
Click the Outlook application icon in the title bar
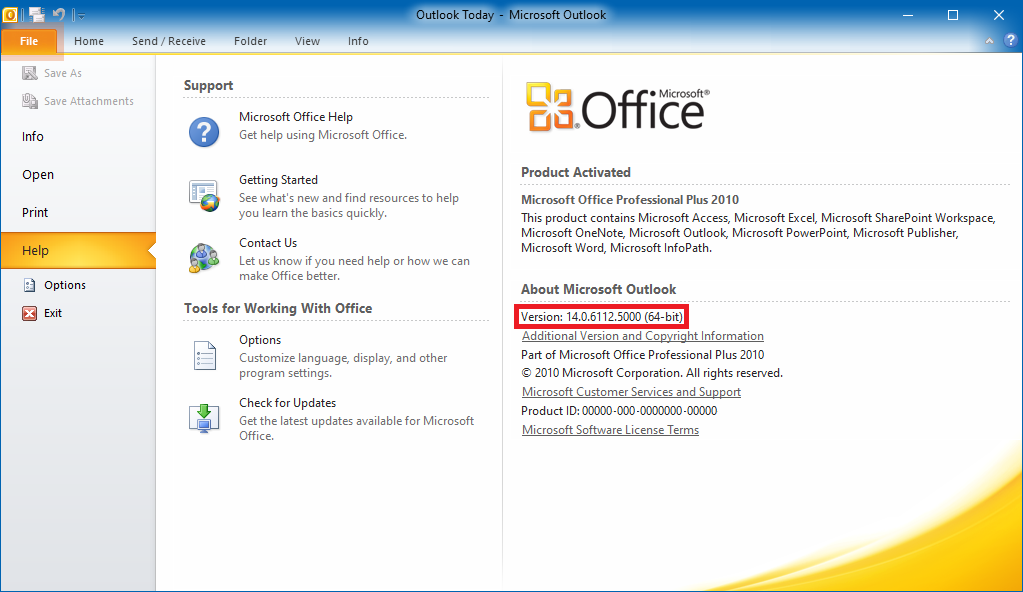click(11, 14)
